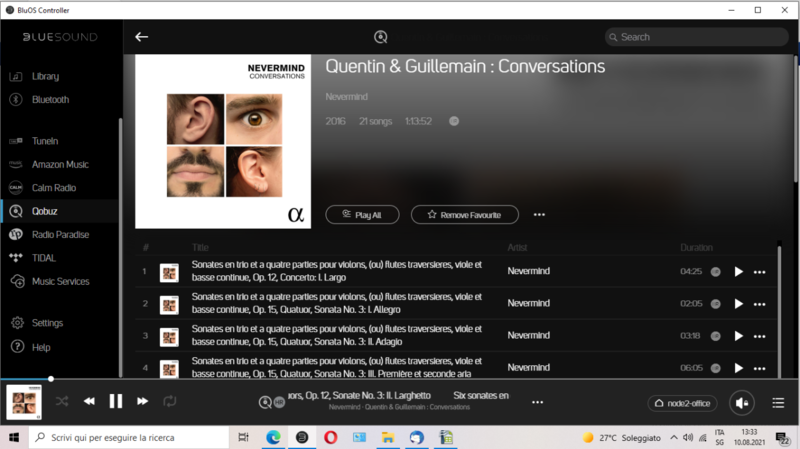Screen dimensions: 800x449
Task: Skip to the next track
Action: [142, 401]
